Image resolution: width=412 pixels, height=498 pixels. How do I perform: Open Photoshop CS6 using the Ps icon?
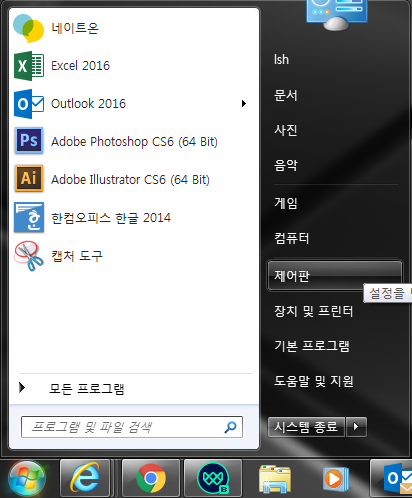29,140
